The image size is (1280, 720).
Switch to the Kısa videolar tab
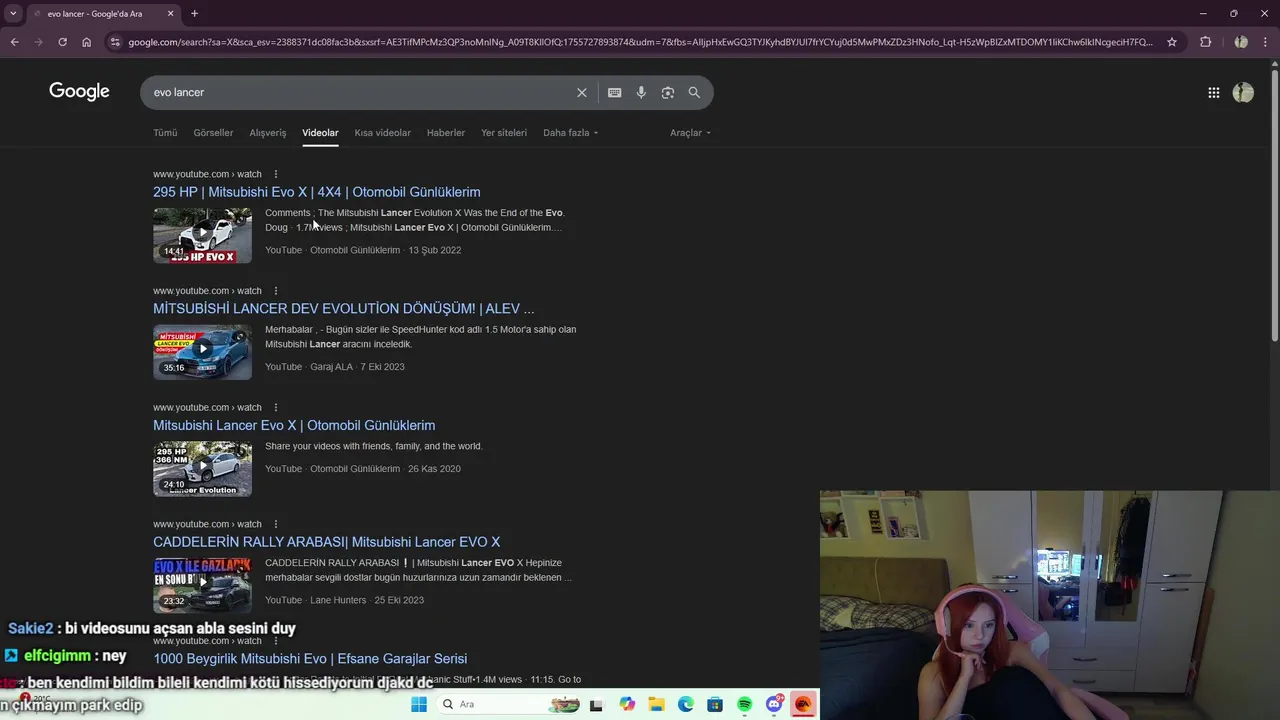point(382,132)
